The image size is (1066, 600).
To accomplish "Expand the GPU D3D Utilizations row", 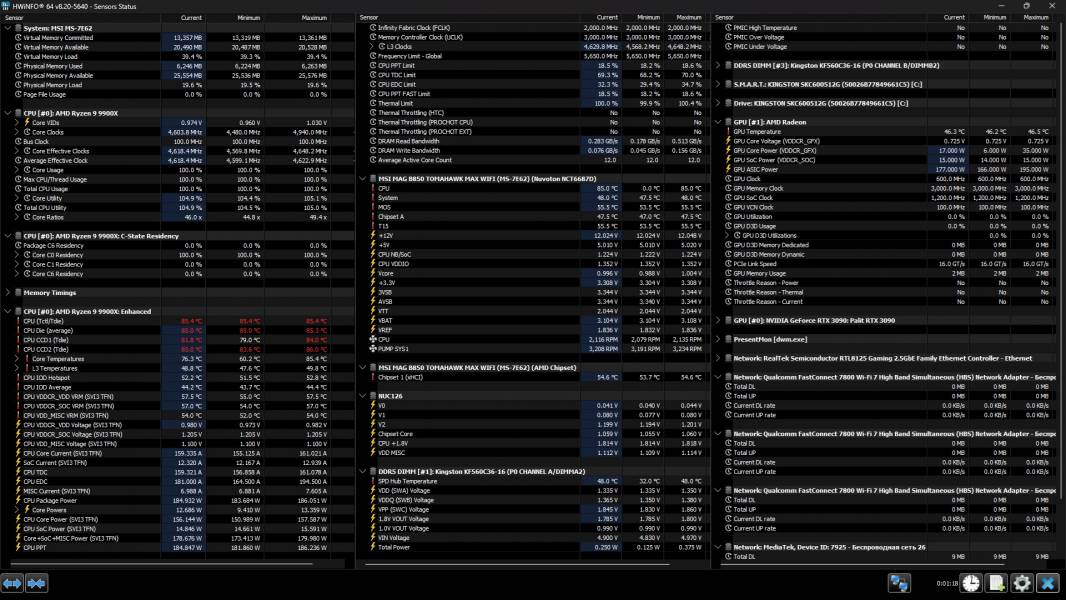I will 727,235.
